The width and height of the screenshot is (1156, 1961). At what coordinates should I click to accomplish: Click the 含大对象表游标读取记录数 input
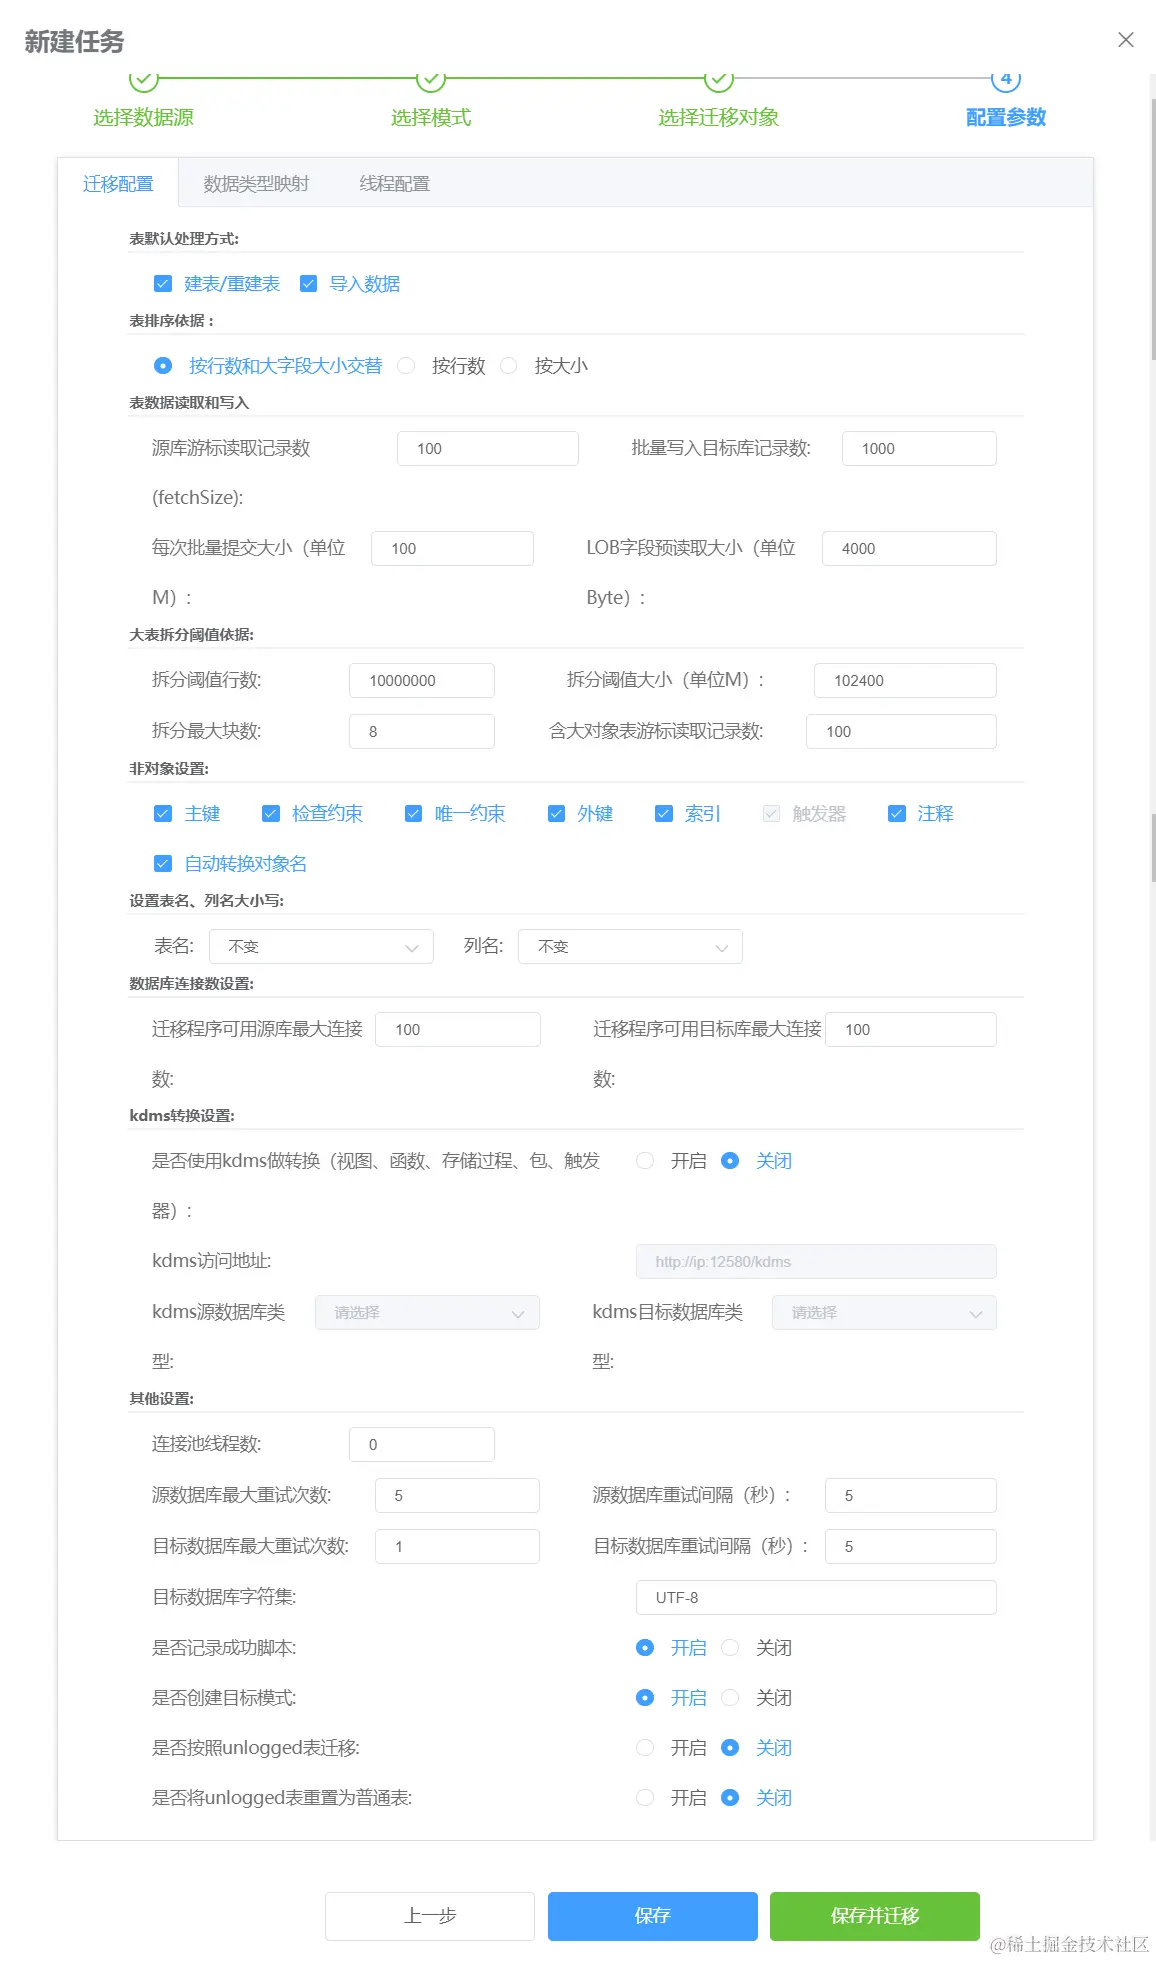click(x=901, y=732)
